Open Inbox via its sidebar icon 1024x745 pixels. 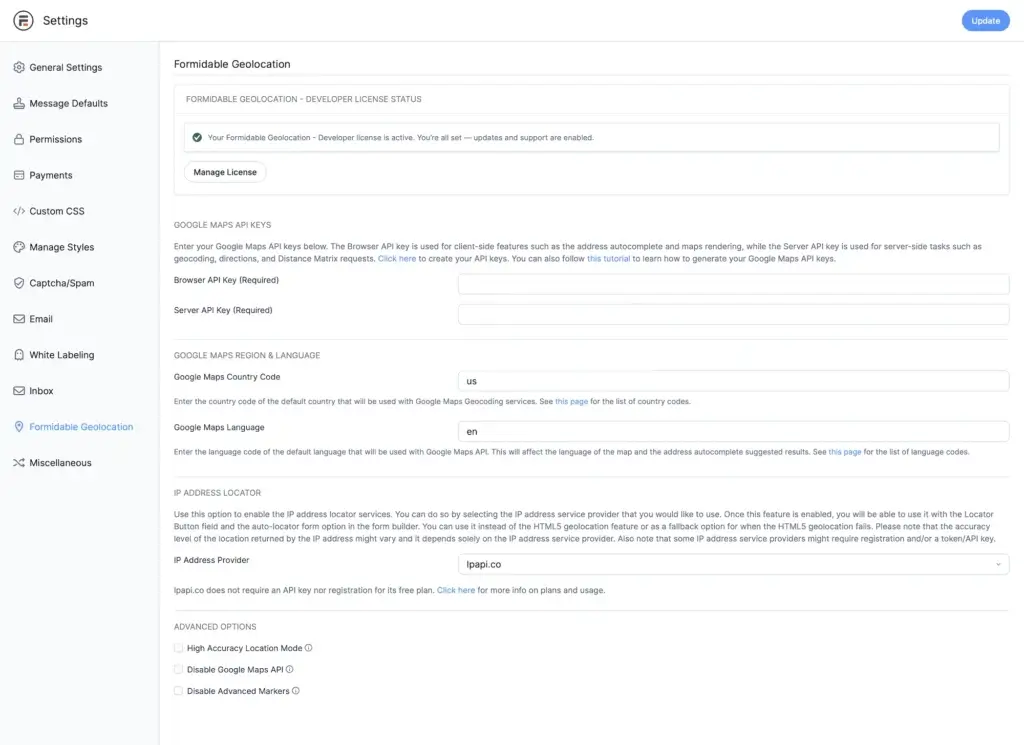click(x=18, y=391)
